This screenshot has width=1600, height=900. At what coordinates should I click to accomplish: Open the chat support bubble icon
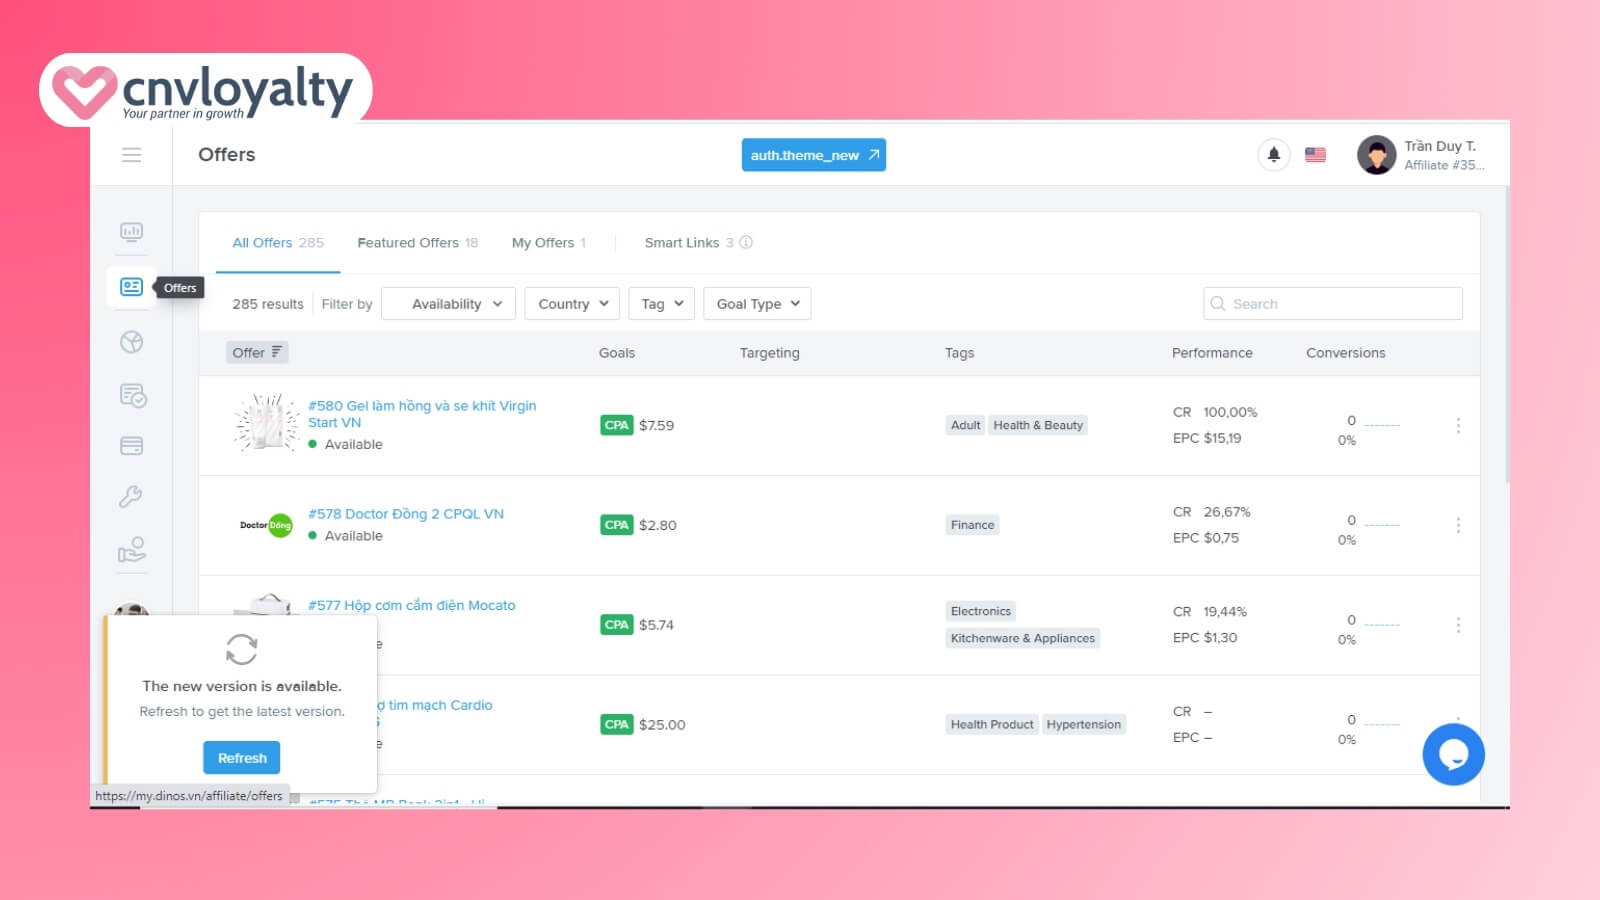point(1453,754)
